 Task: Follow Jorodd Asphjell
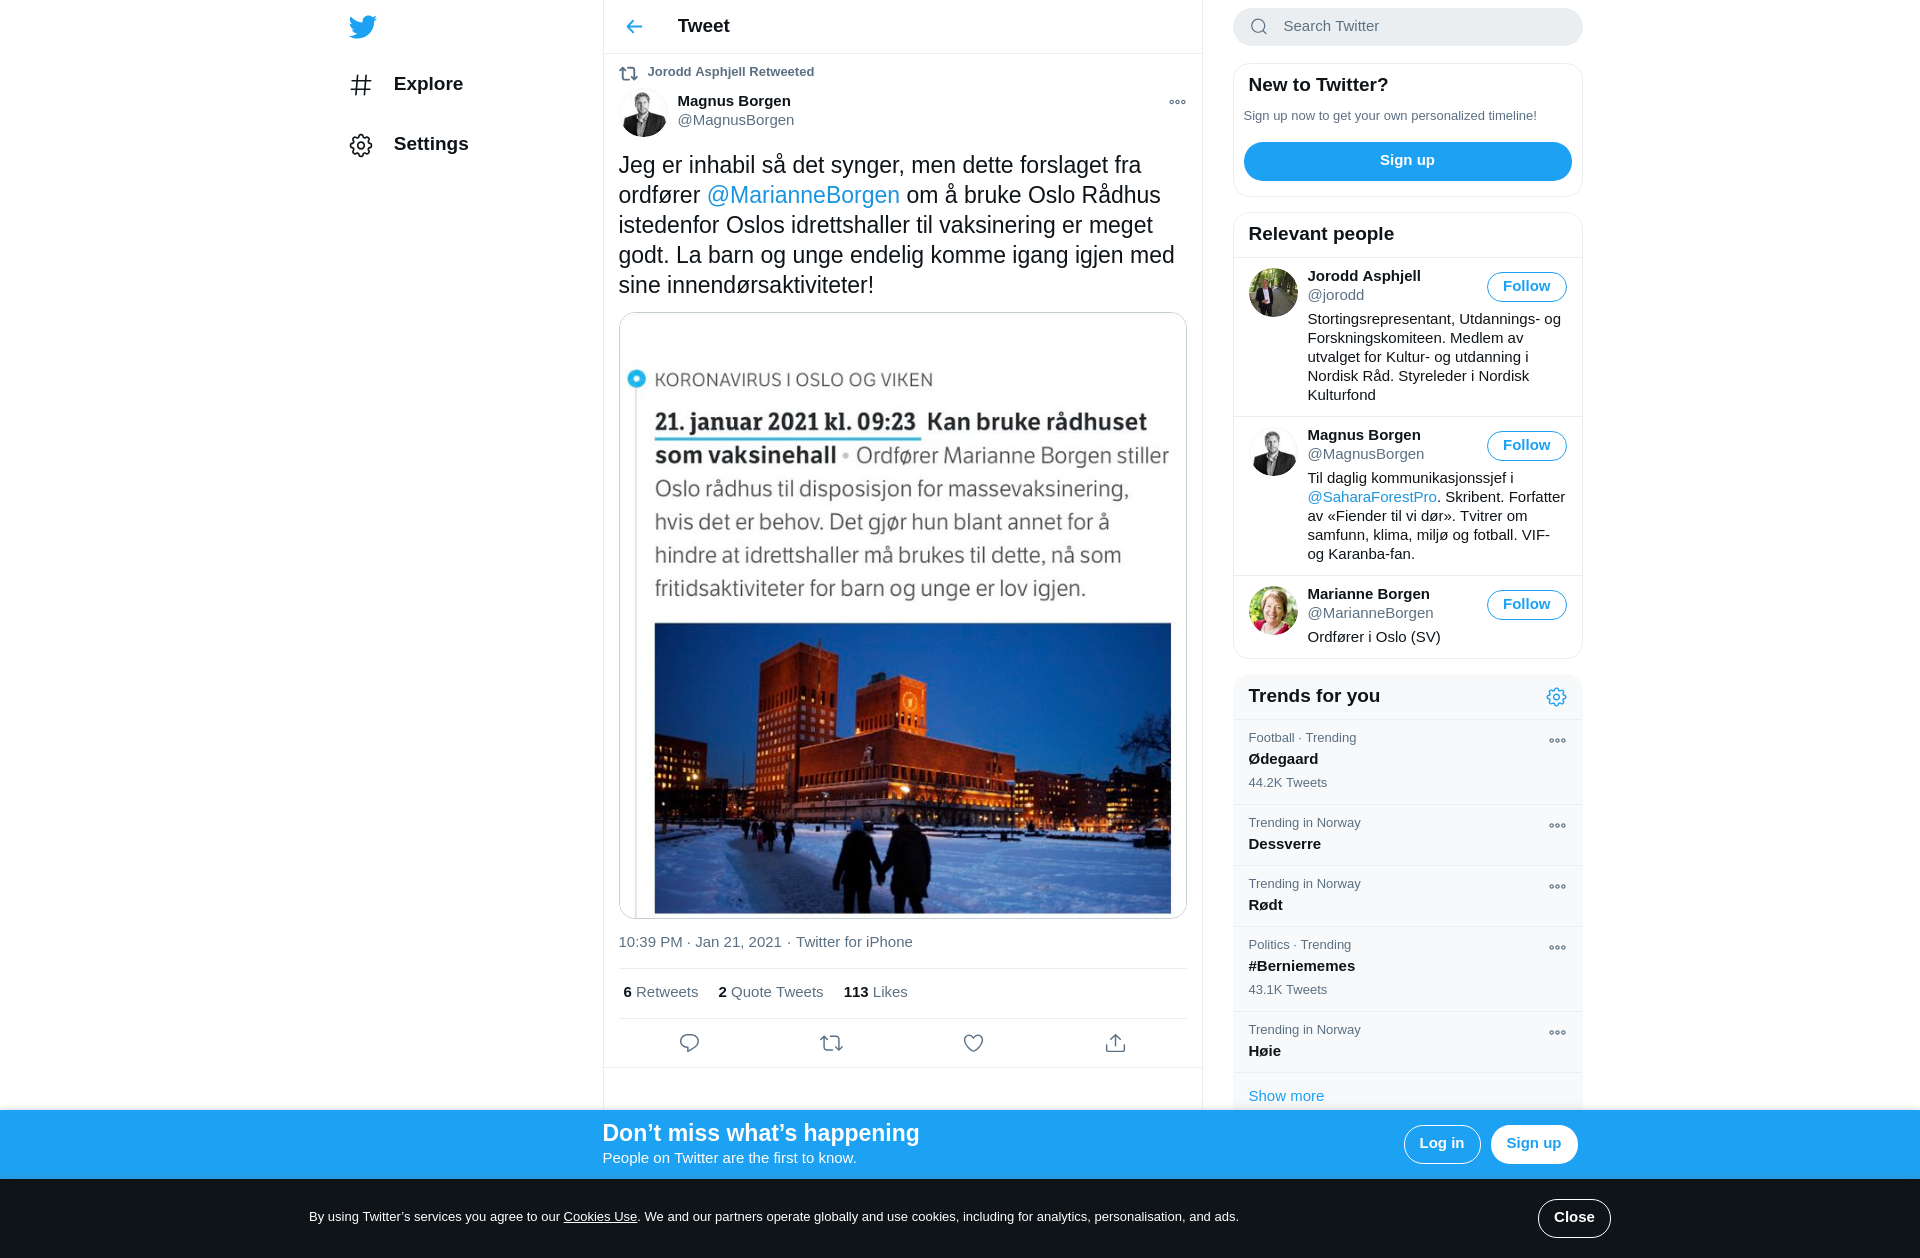click(x=1526, y=287)
